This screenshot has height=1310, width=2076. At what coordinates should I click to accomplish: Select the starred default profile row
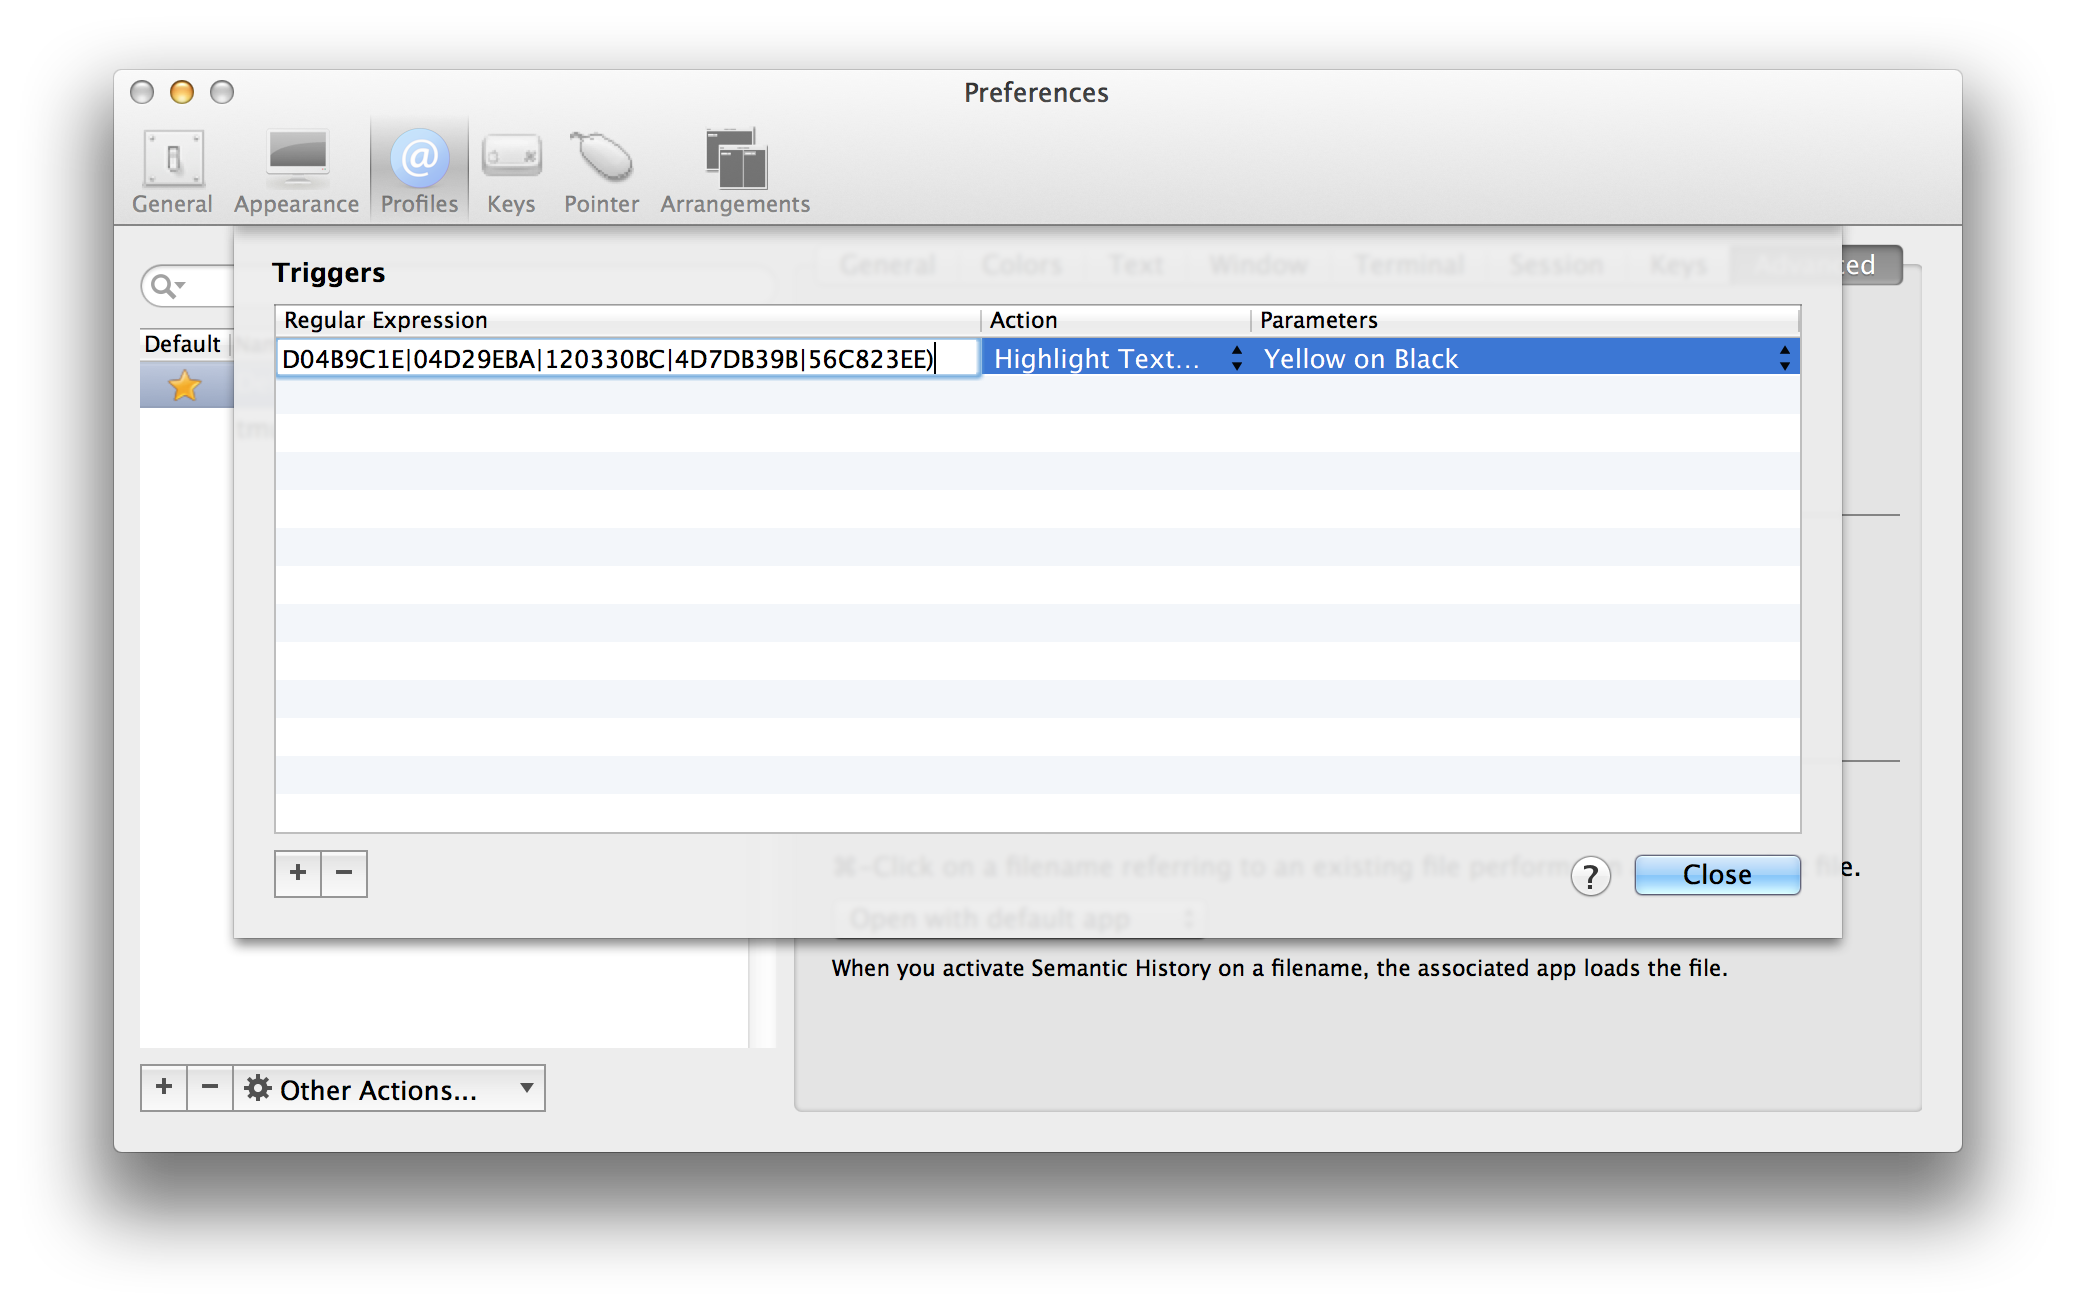click(186, 386)
